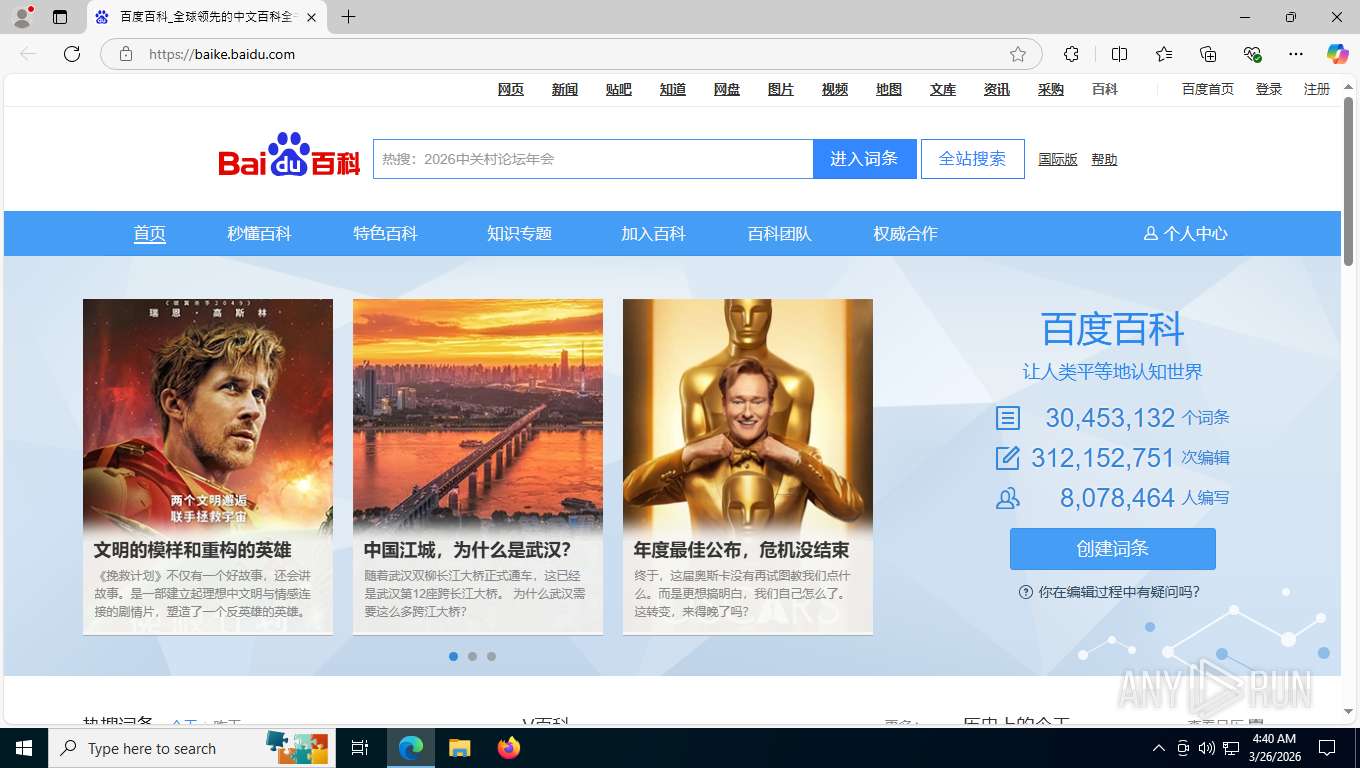Screen dimensions: 1360x768
Task: Open the 国际版 link
Action: pyautogui.click(x=1058, y=160)
